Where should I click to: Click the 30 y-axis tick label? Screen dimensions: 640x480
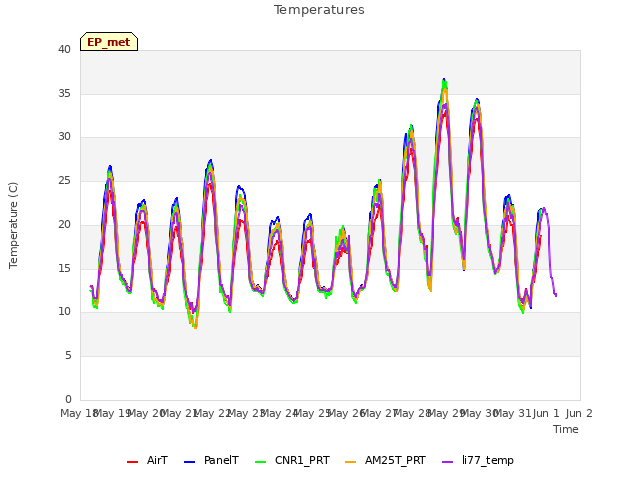point(64,137)
